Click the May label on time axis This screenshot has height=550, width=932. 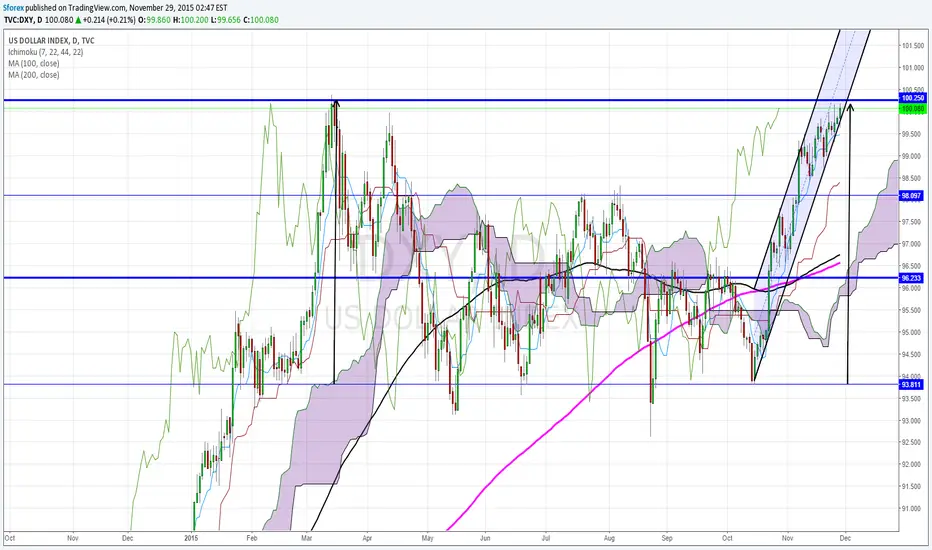point(427,538)
